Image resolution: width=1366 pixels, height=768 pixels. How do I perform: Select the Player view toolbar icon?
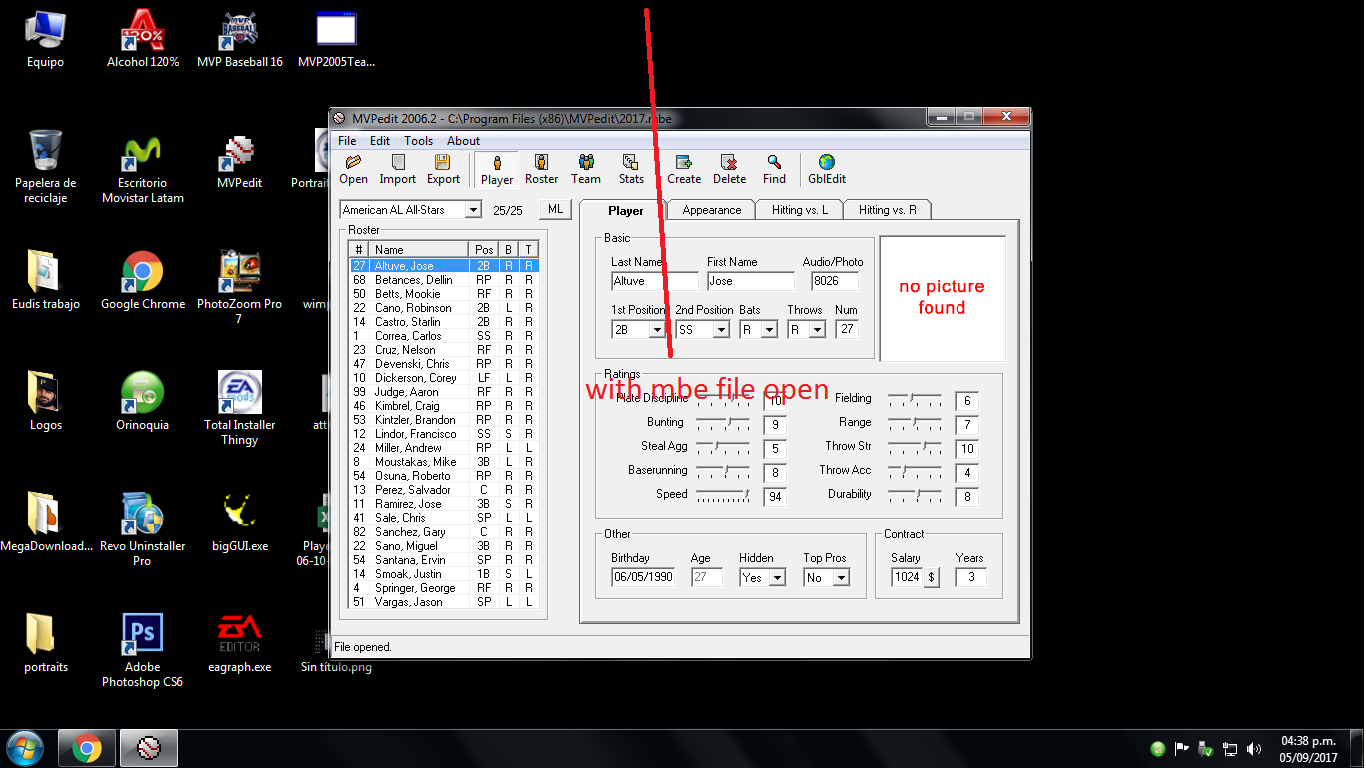[x=497, y=169]
